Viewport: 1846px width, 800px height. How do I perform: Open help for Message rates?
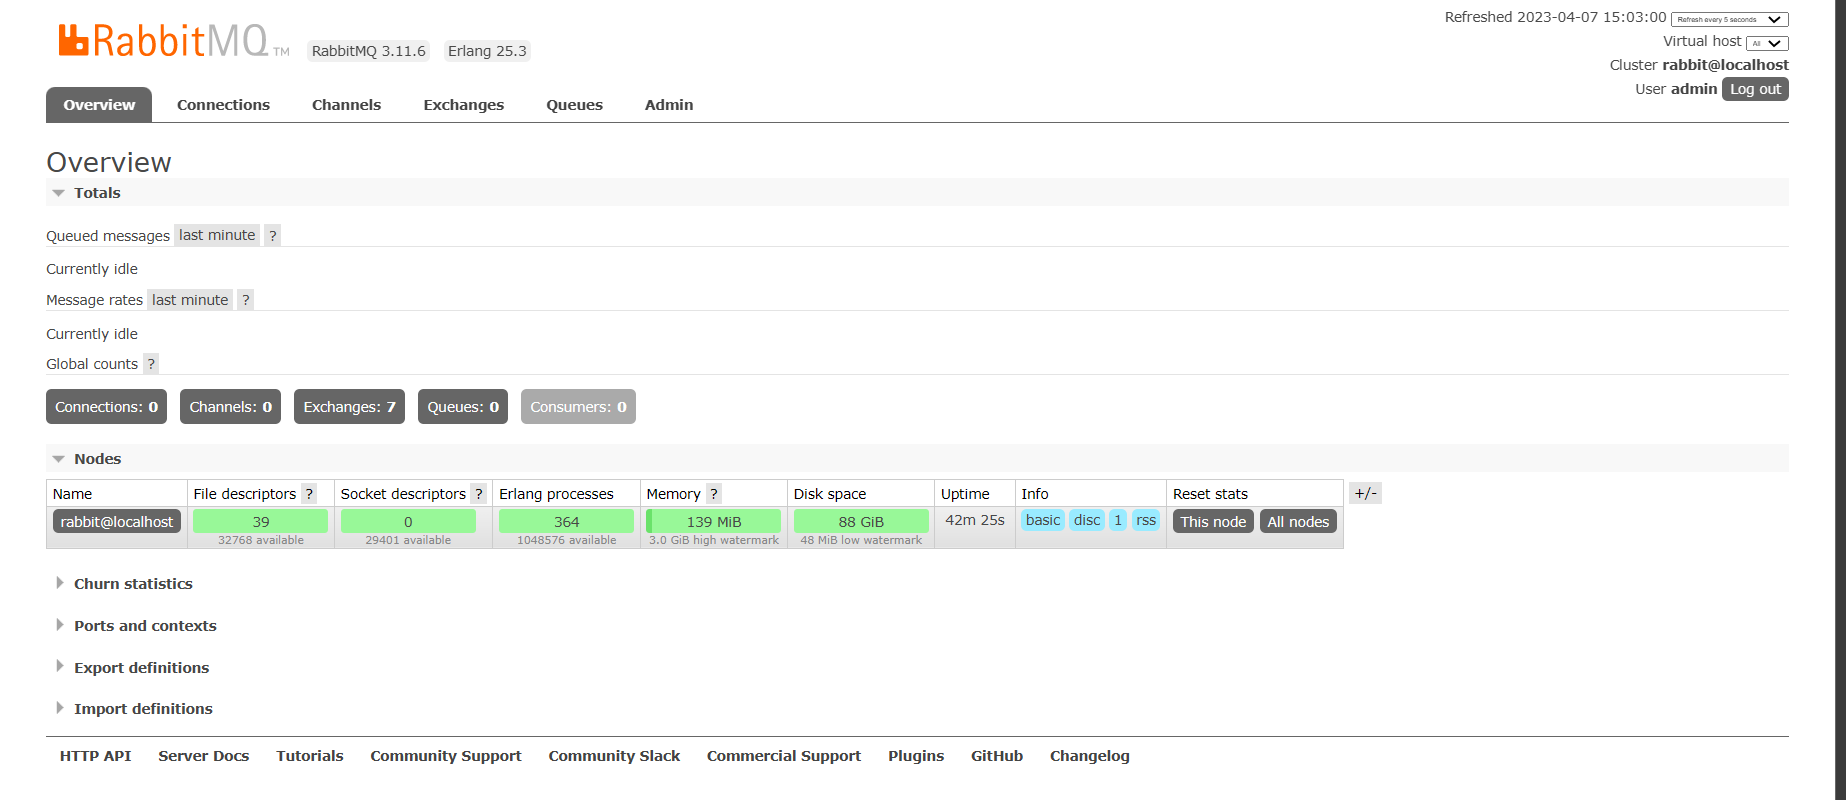[246, 300]
